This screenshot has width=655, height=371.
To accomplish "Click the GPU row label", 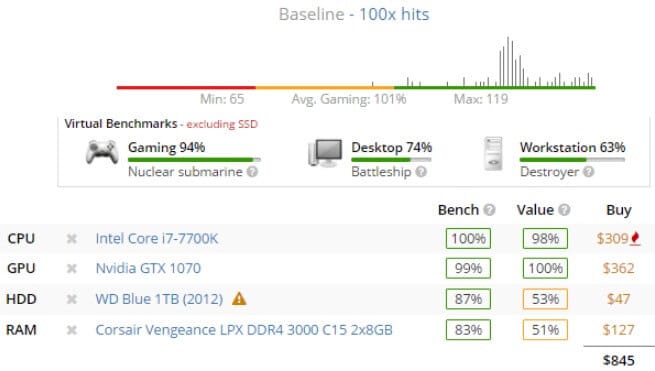I will click(21, 268).
